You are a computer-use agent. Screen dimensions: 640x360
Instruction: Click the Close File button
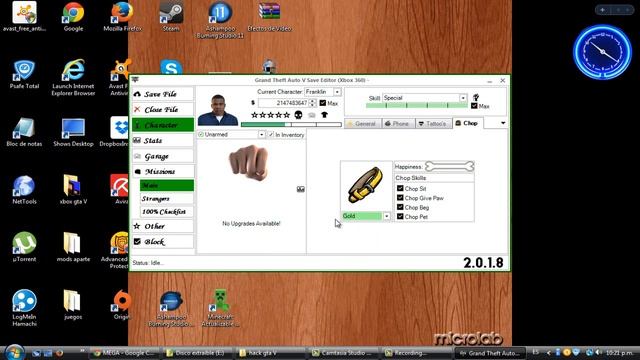pos(162,109)
